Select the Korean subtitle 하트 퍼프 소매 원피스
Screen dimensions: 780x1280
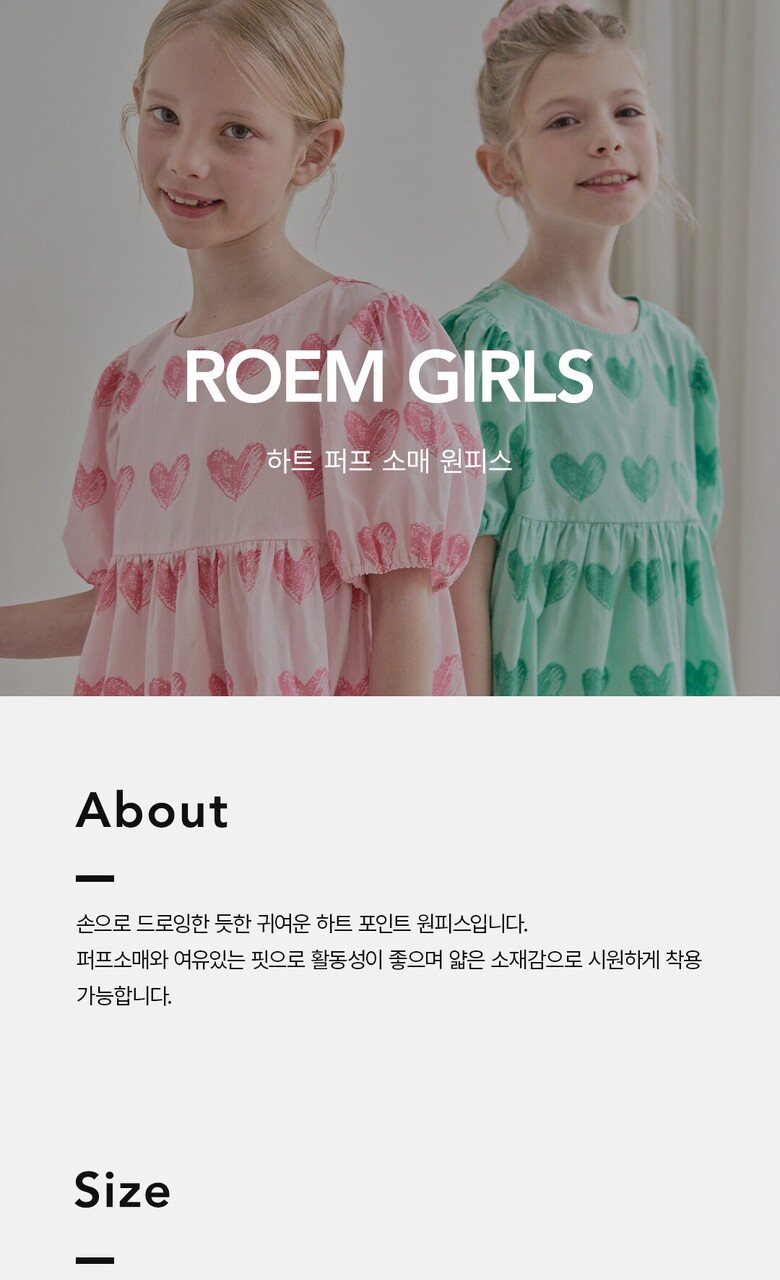[389, 460]
